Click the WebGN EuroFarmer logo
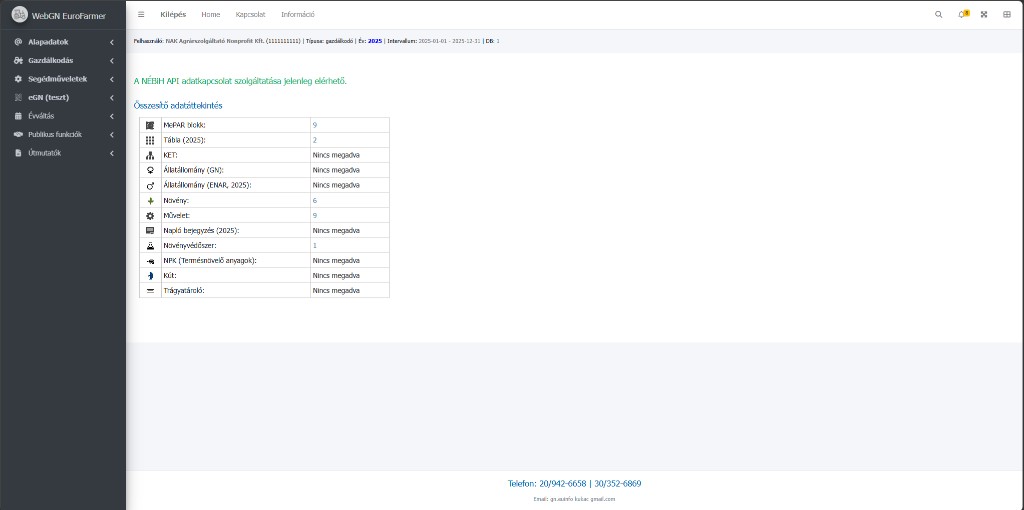Viewport: 1024px width, 510px height. click(20, 14)
